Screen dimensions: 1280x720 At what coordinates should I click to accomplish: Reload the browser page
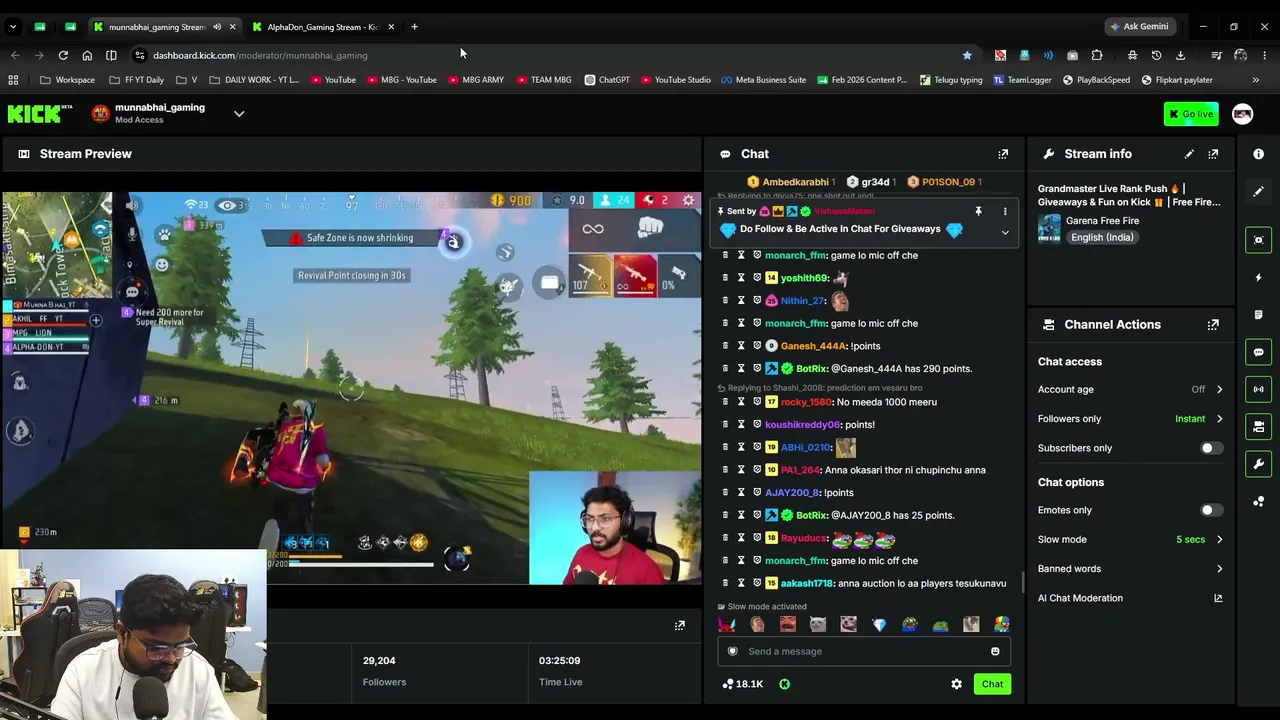[63, 55]
